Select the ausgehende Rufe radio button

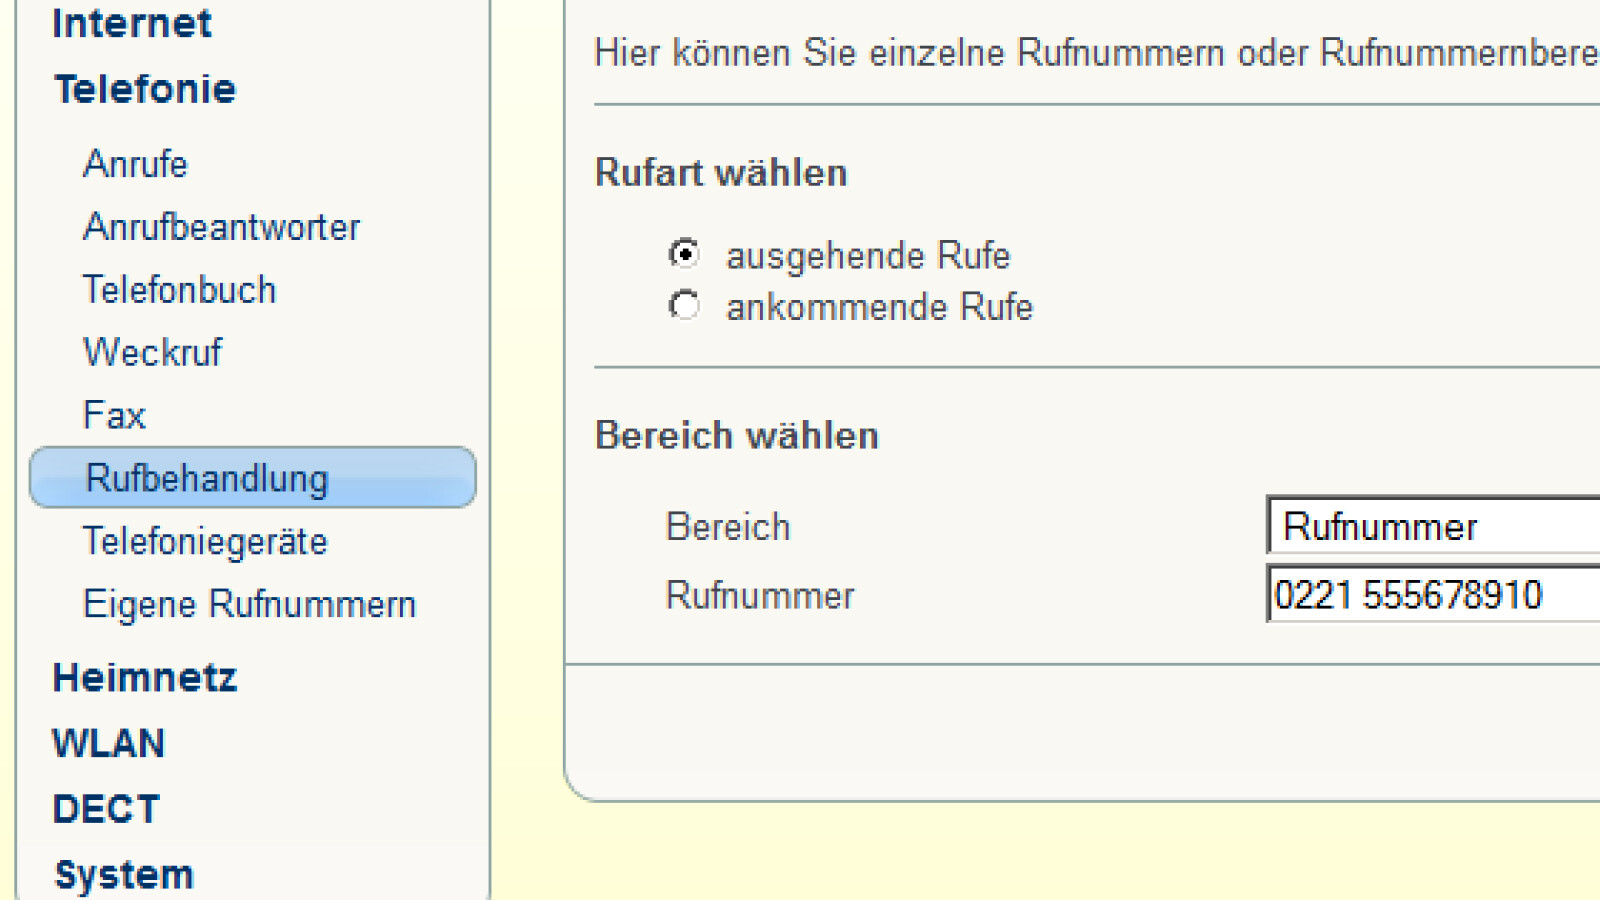(684, 254)
